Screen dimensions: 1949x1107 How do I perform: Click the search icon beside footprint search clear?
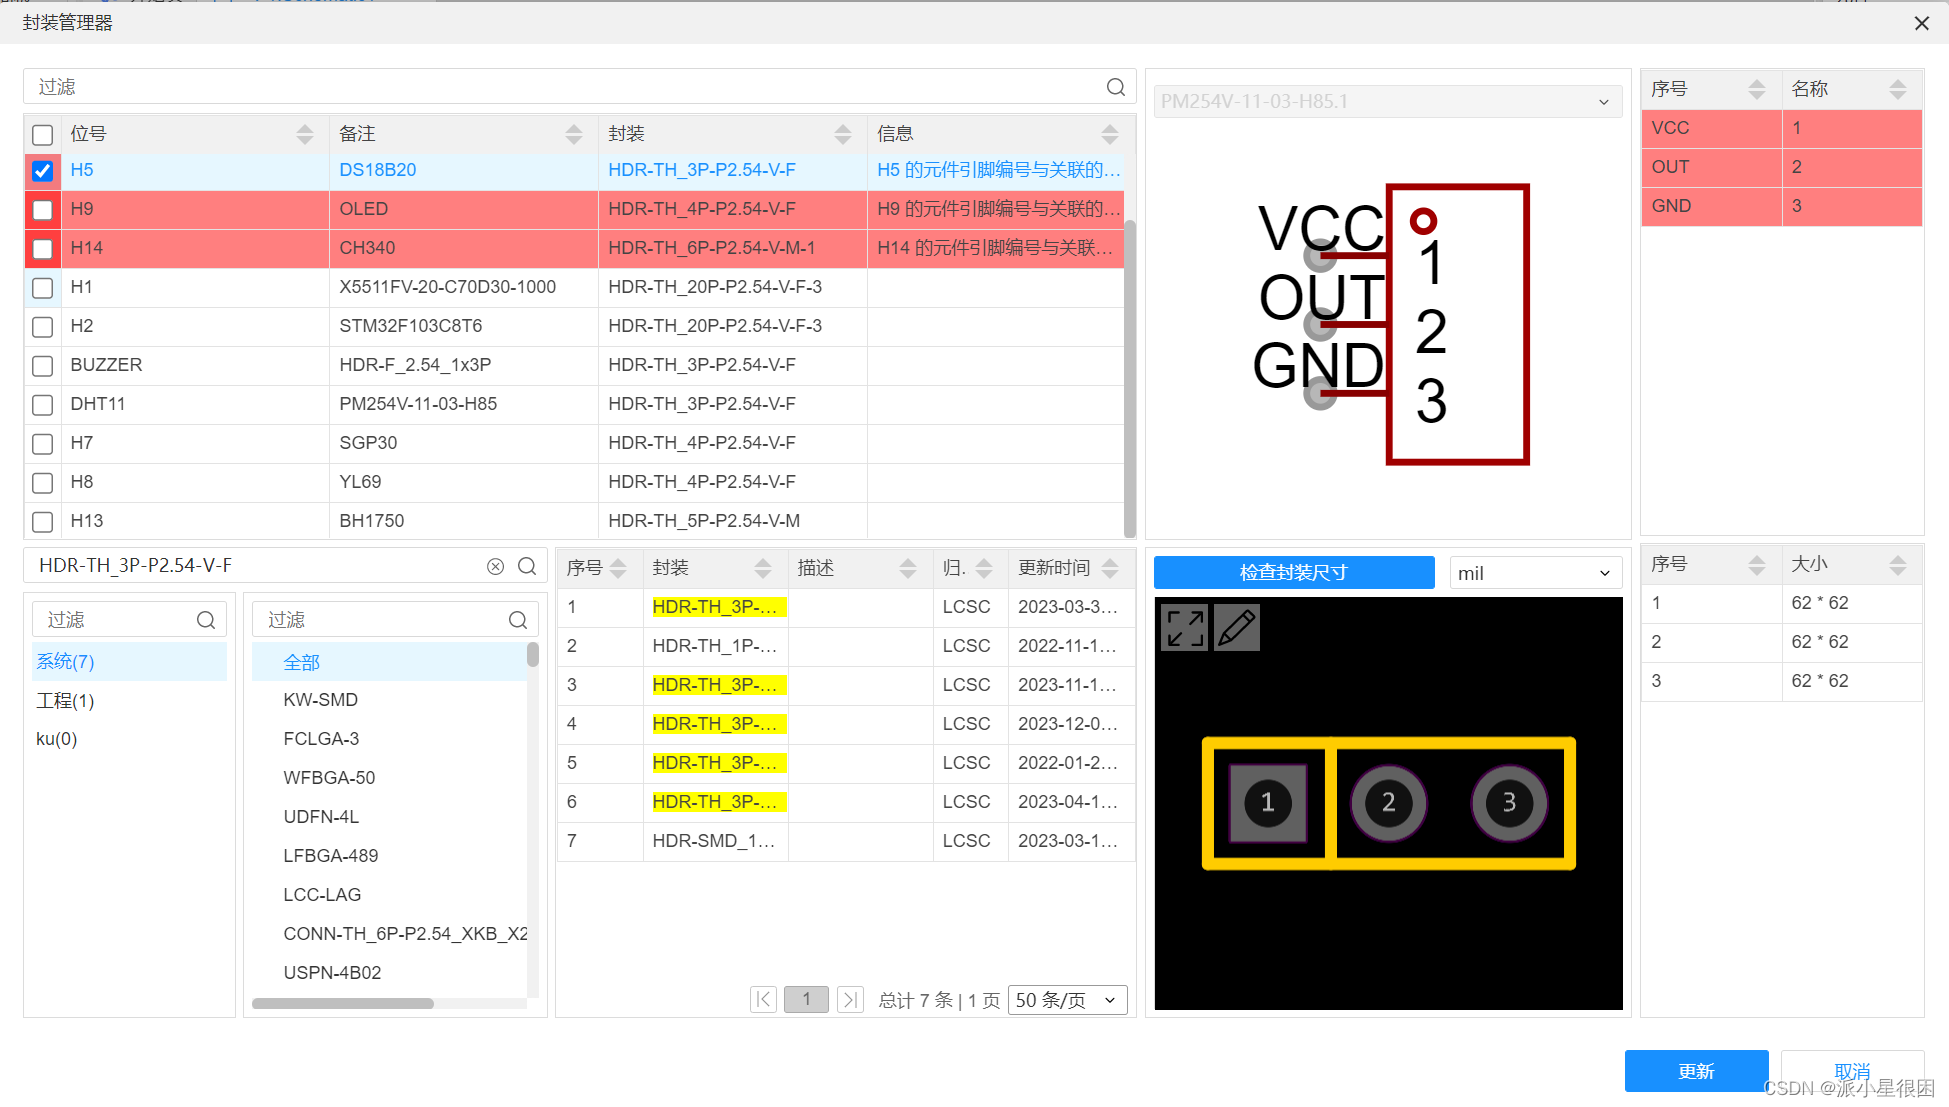(x=527, y=566)
